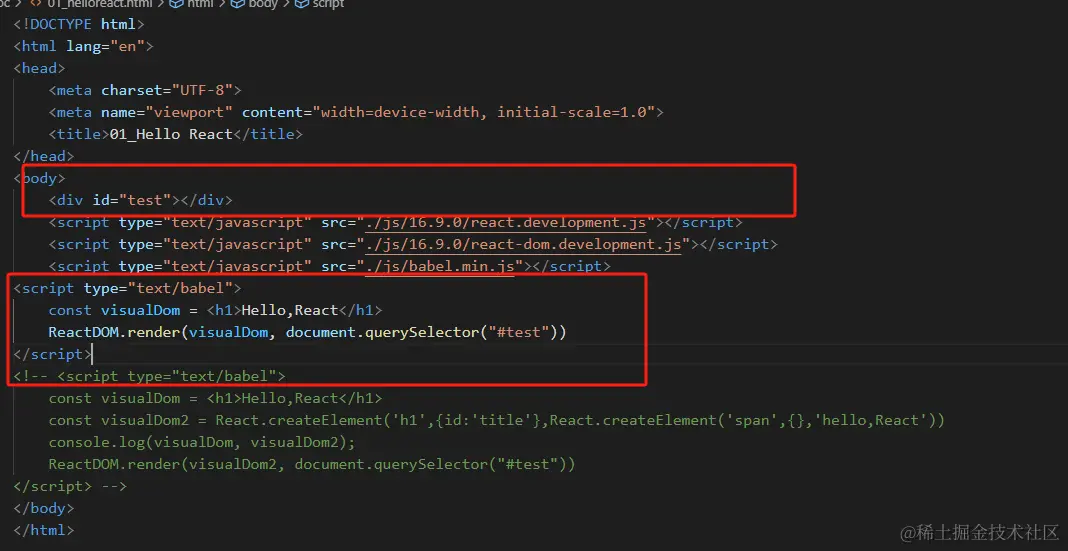Screen dimensions: 1068x551
Task: Click the cube icon before html breadcrumb
Action: 176,4
